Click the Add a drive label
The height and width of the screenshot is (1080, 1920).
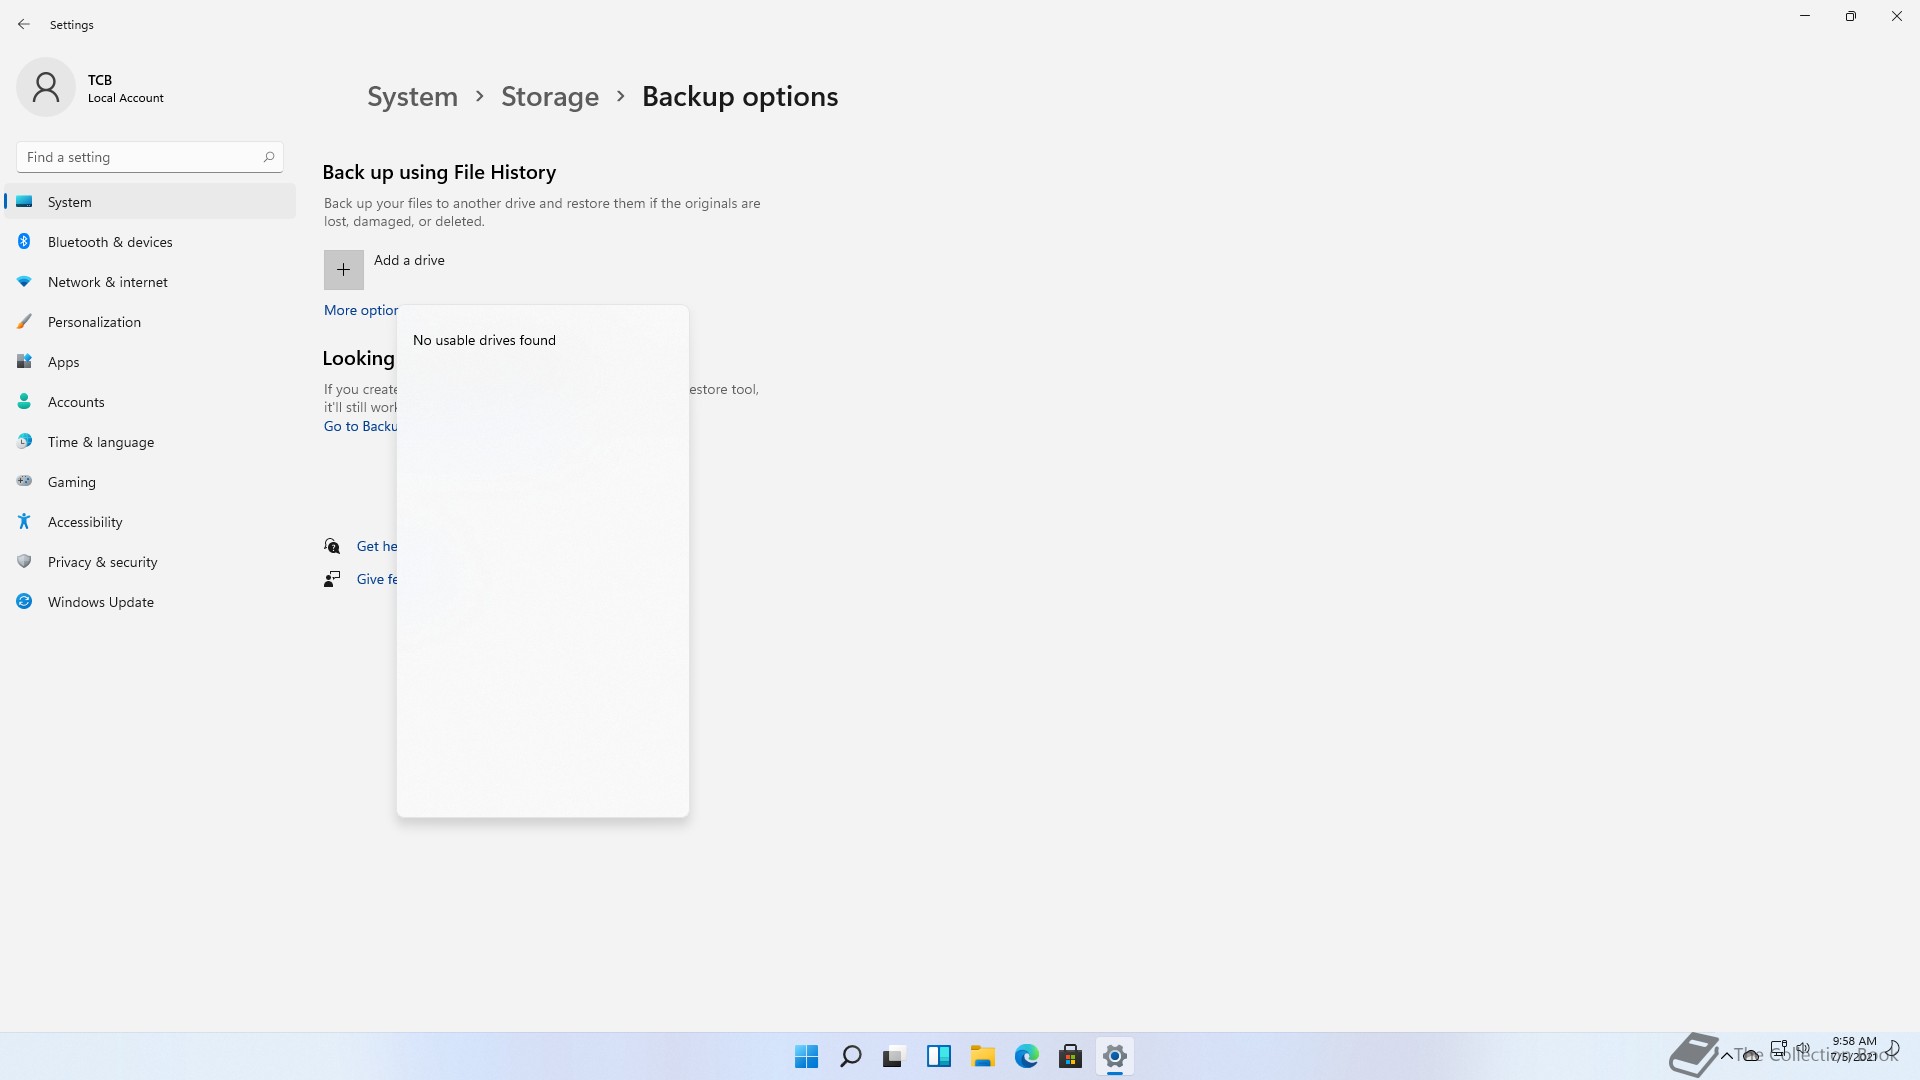[x=409, y=260]
